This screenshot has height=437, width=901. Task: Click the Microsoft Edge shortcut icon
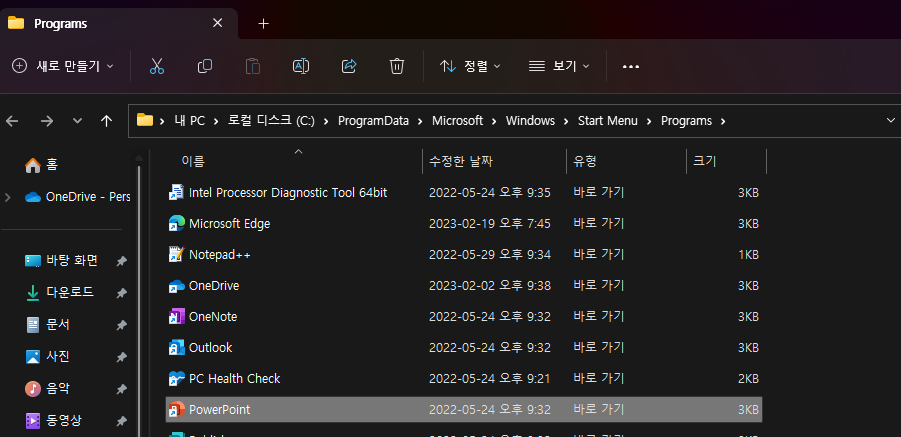176,223
